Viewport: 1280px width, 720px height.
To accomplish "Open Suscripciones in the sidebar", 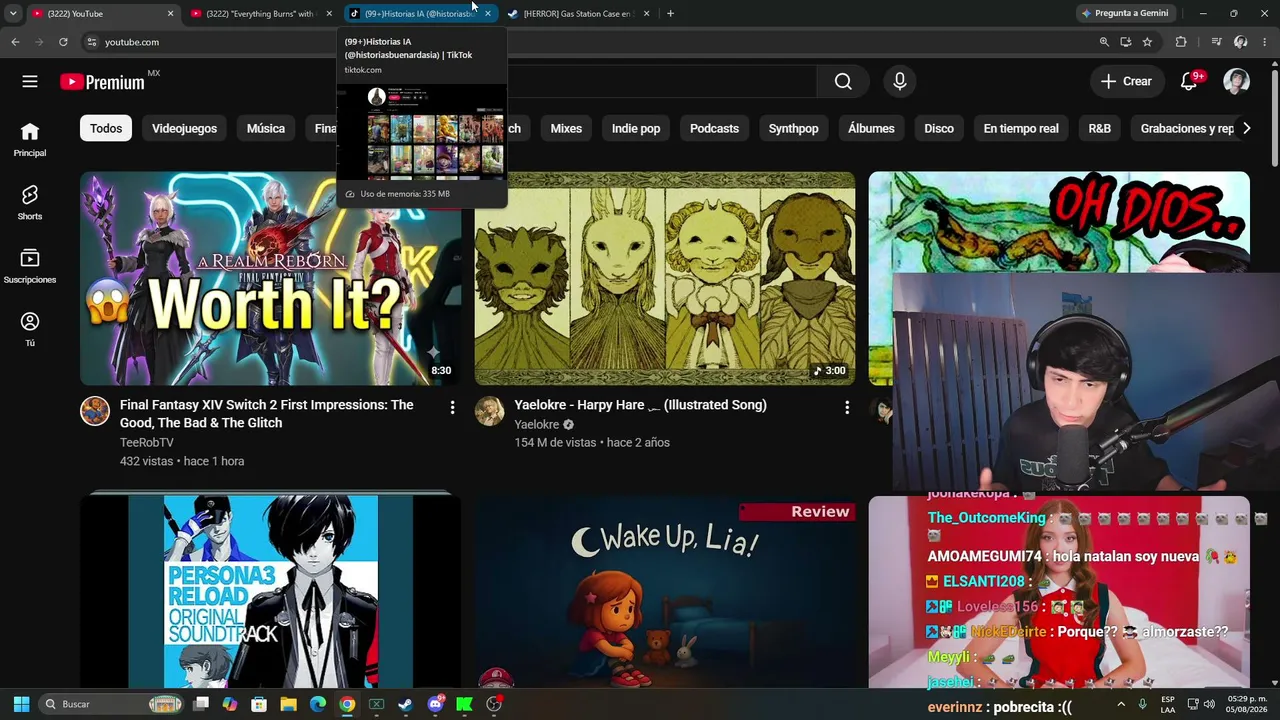I will tap(30, 266).
